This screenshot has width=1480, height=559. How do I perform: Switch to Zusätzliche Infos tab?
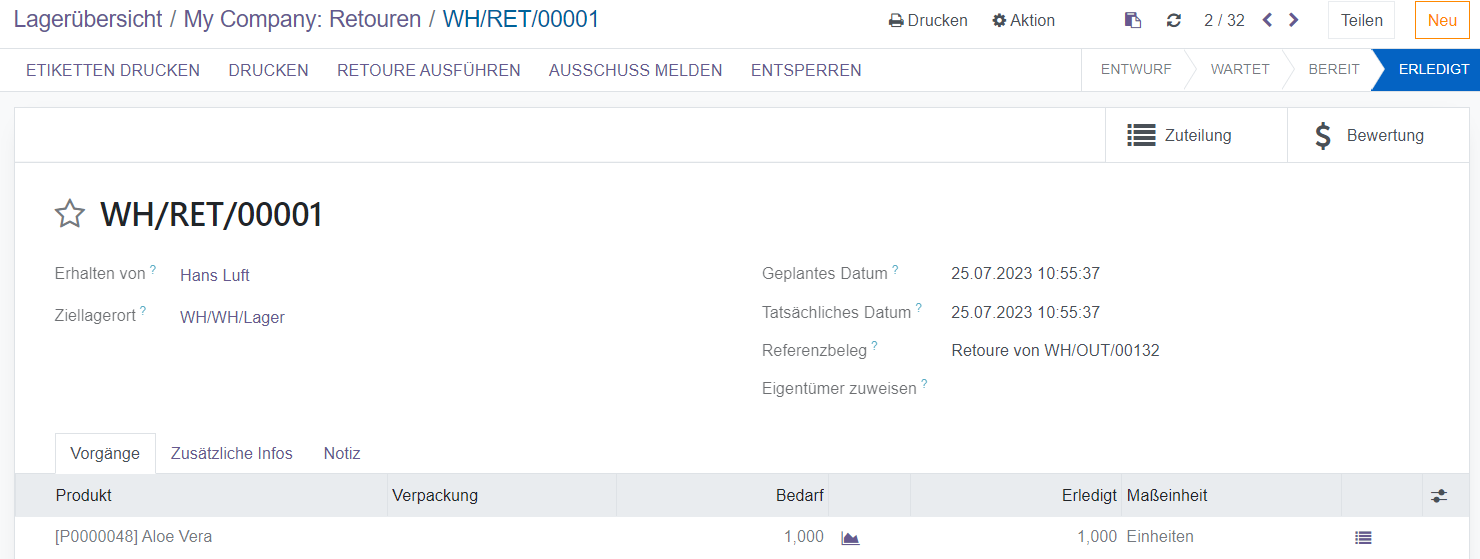click(x=232, y=453)
